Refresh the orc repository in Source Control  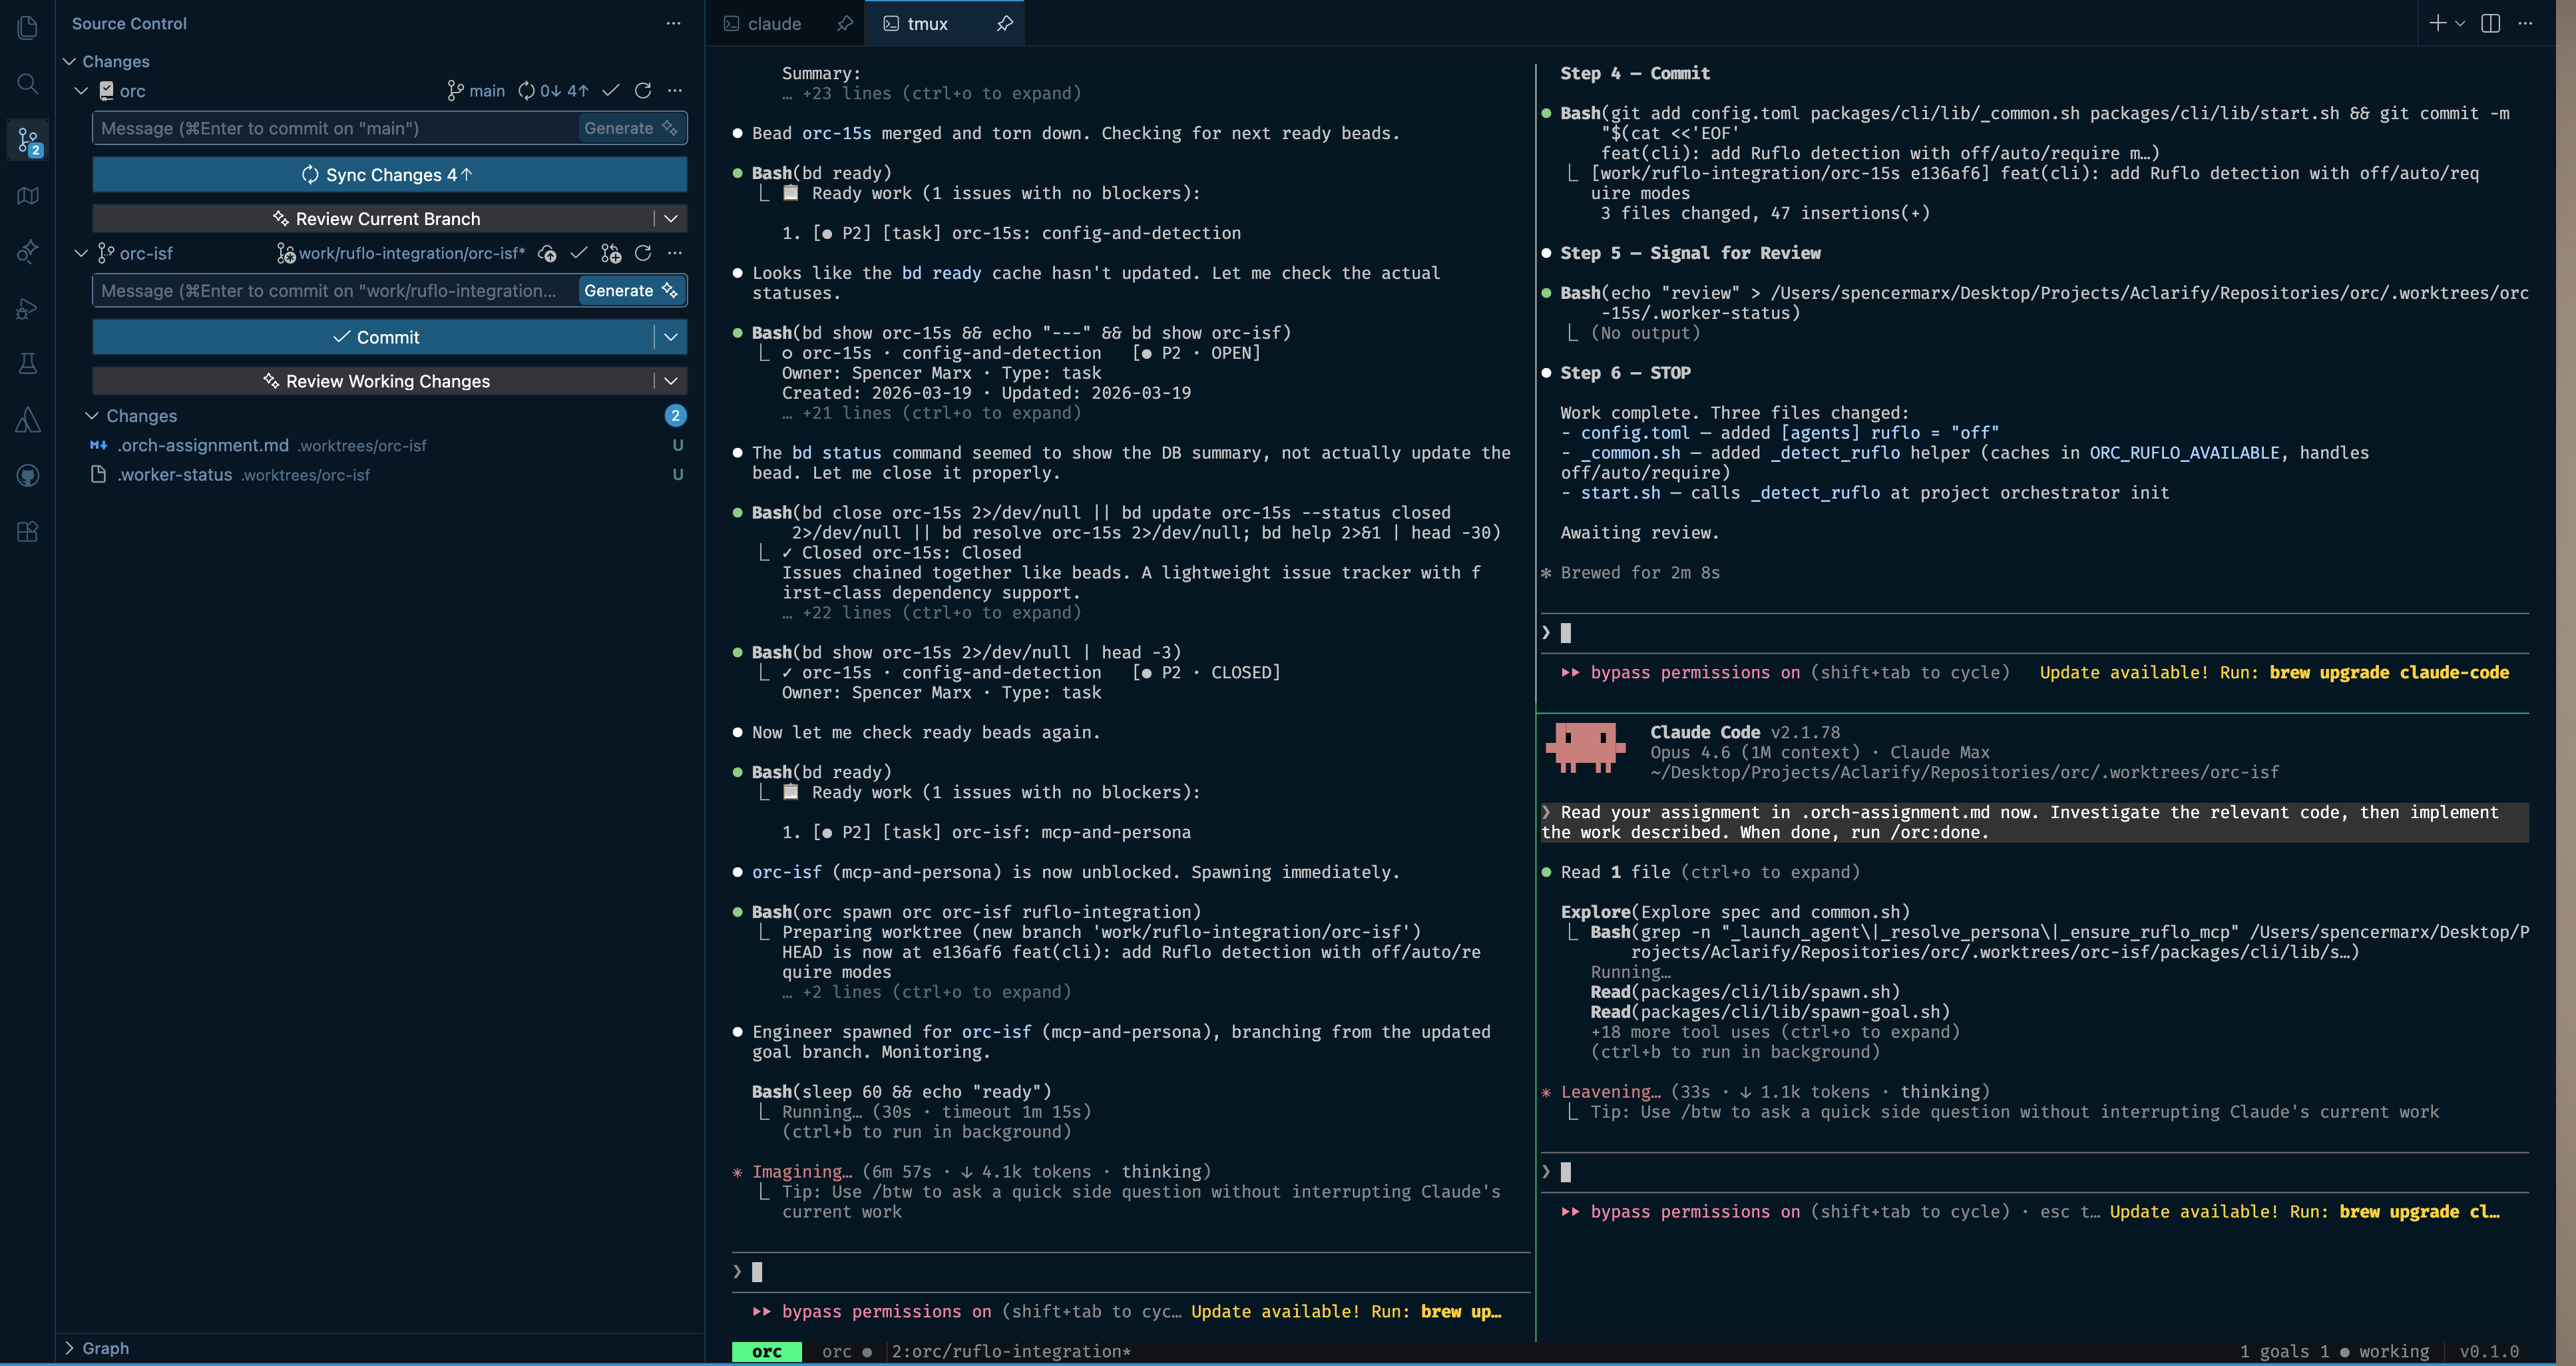coord(644,91)
